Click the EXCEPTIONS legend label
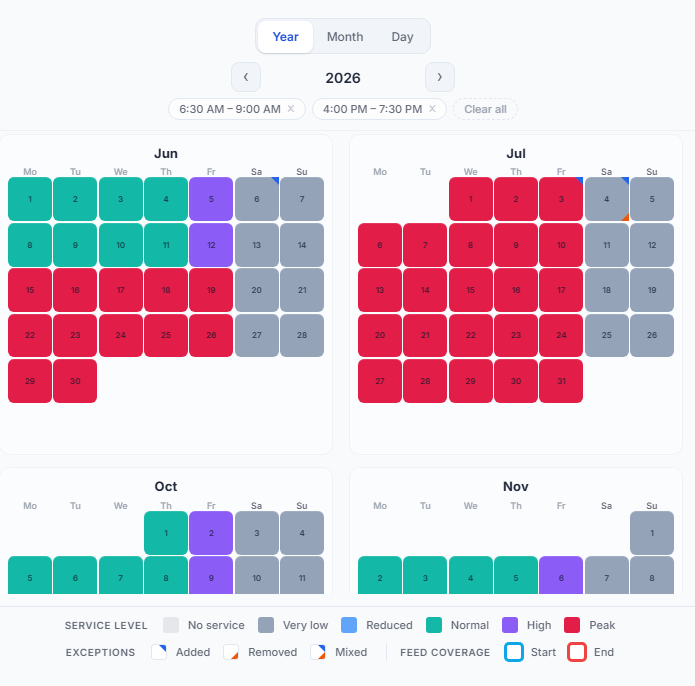This screenshot has width=695, height=686. click(100, 653)
